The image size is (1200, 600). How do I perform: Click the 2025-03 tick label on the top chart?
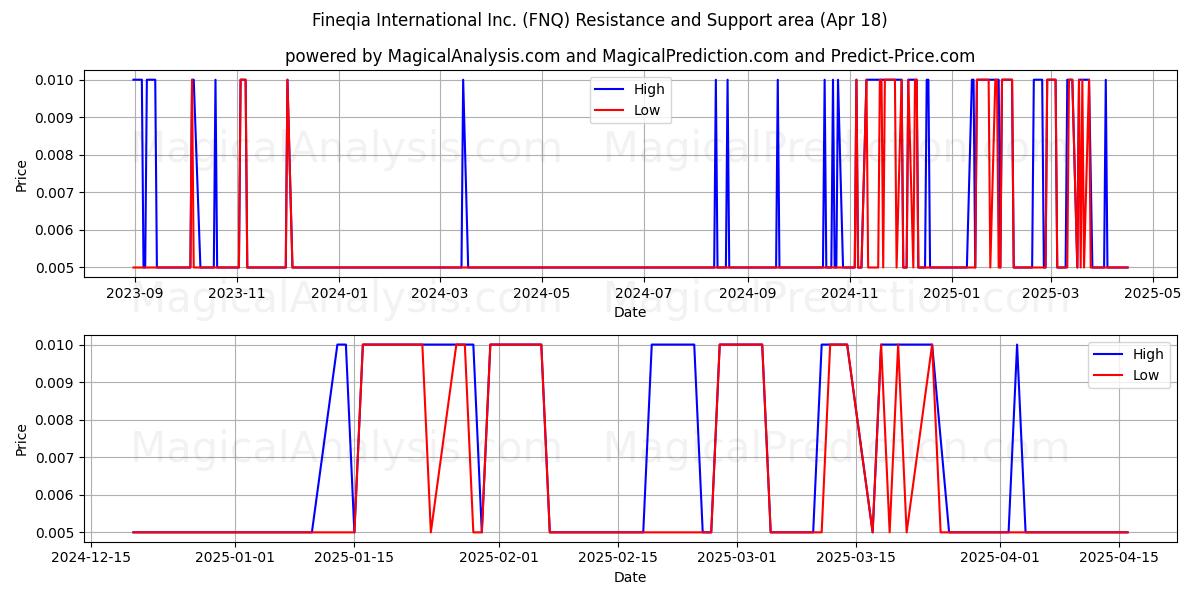[x=1050, y=293]
